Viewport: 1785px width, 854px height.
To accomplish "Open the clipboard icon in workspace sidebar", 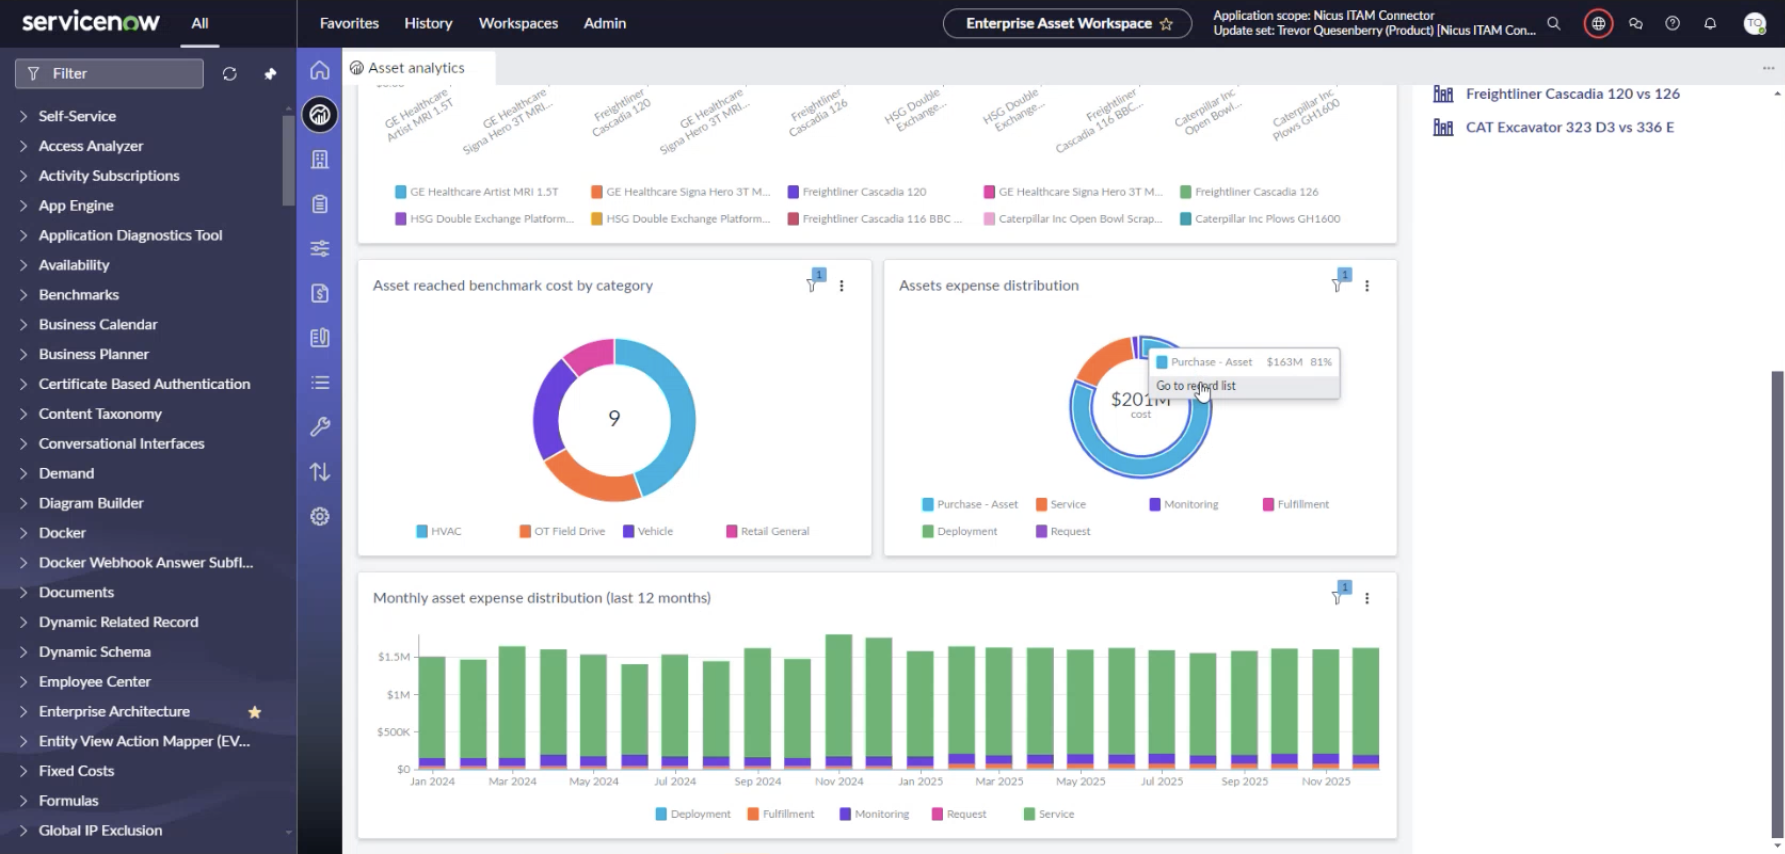I will coord(320,204).
